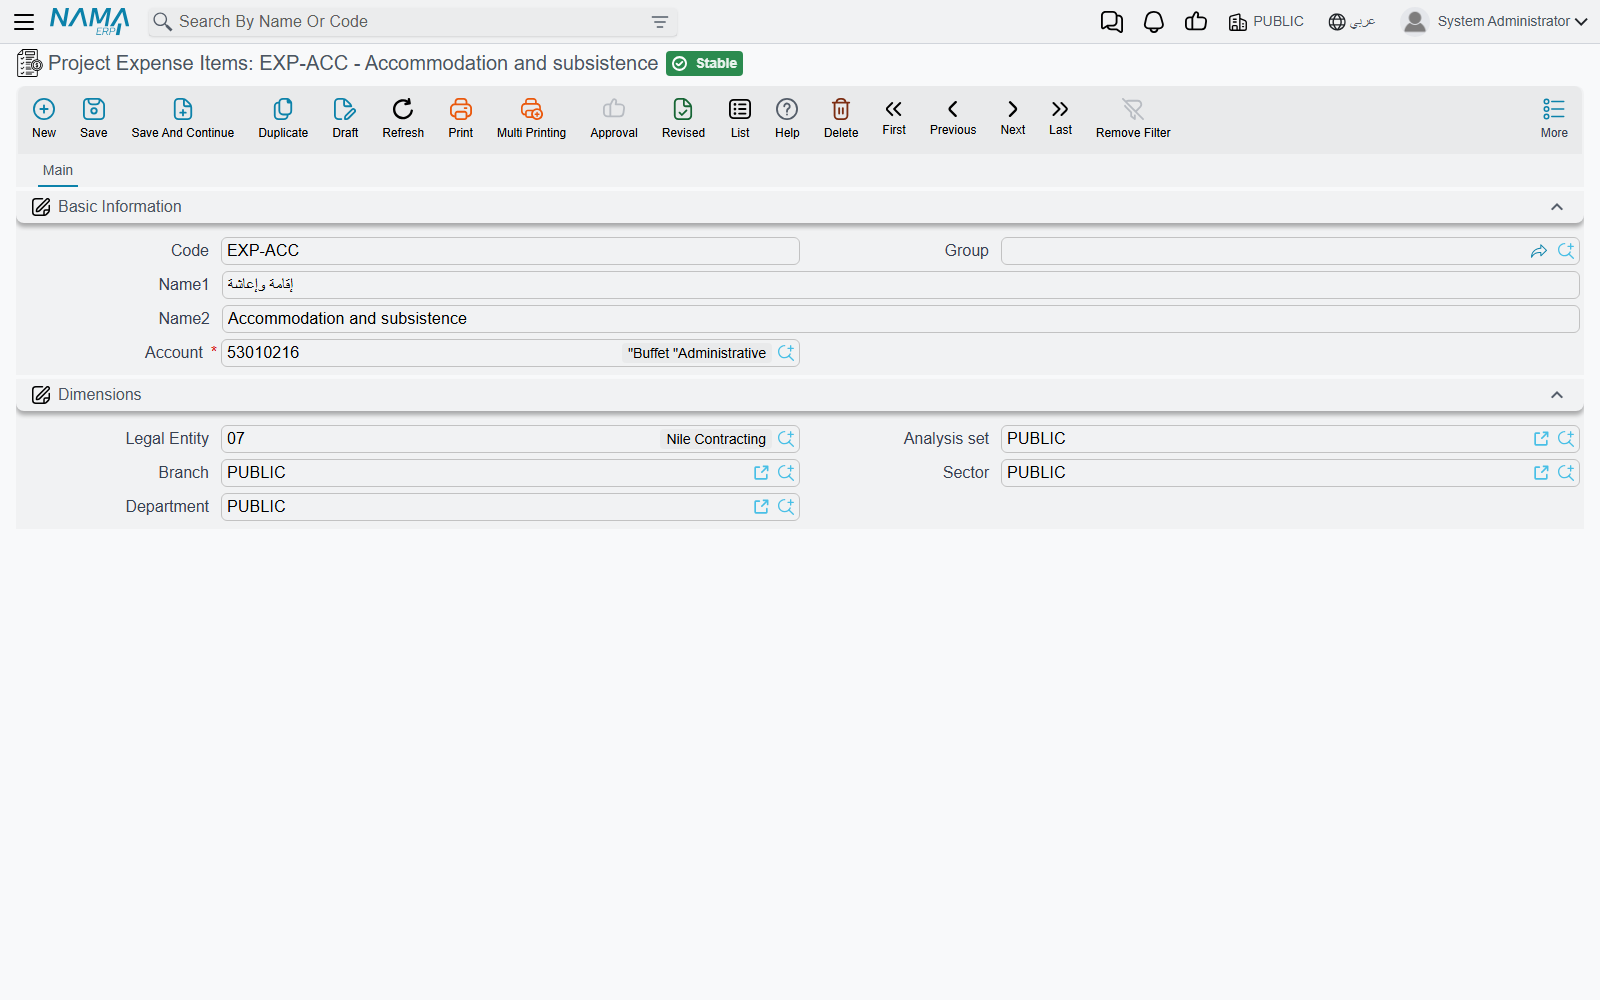Collapse the Dimensions section
Screen dimensions: 1600x1000
coord(1557,395)
